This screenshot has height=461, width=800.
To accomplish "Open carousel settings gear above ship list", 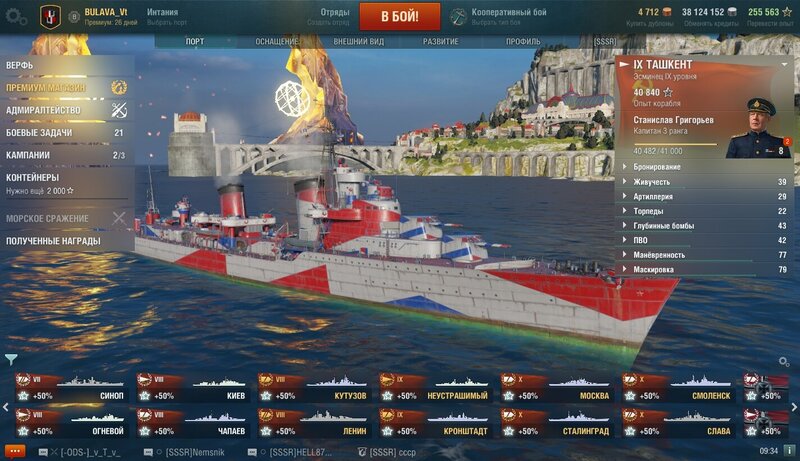I will tap(784, 362).
